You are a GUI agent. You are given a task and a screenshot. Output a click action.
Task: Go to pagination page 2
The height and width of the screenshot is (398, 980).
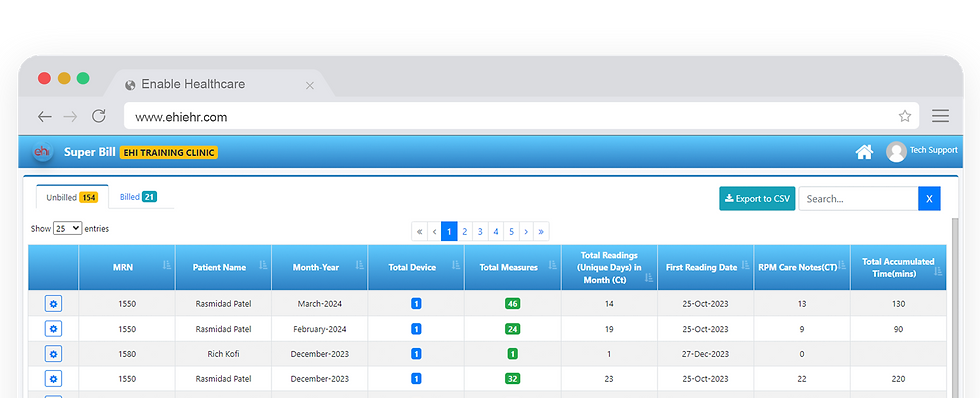[x=464, y=231]
